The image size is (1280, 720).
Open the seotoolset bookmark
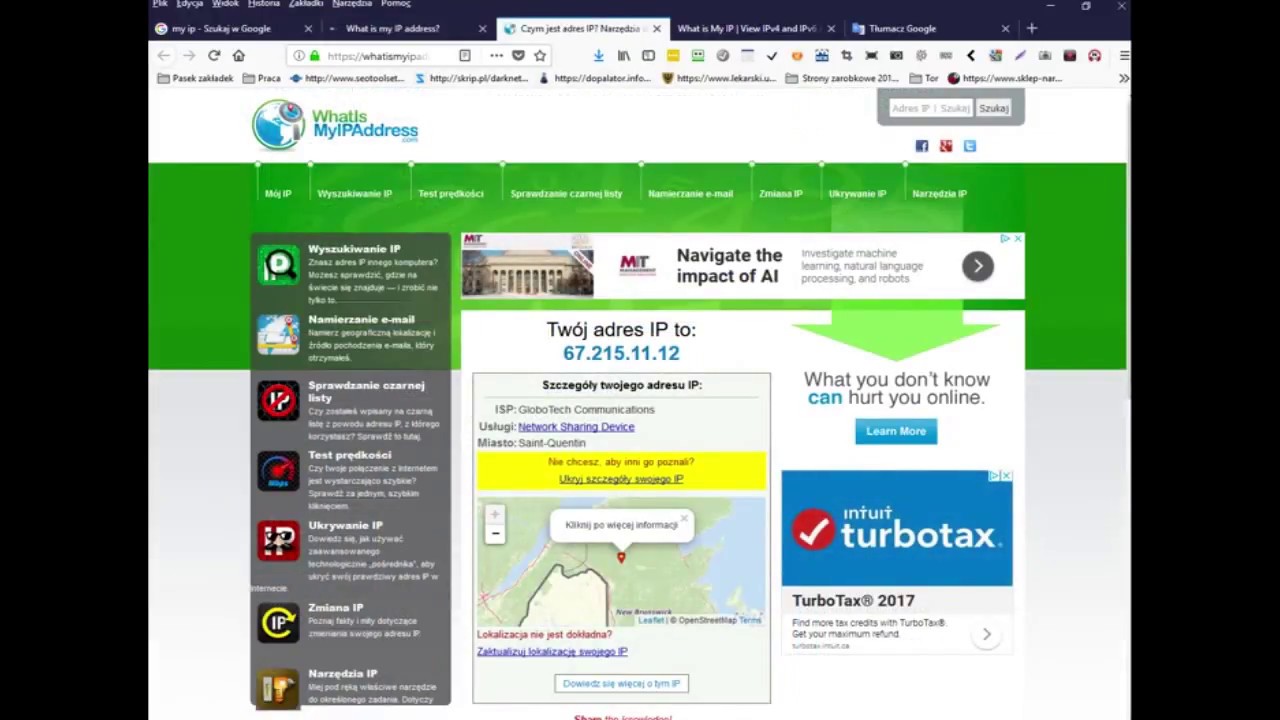347,78
